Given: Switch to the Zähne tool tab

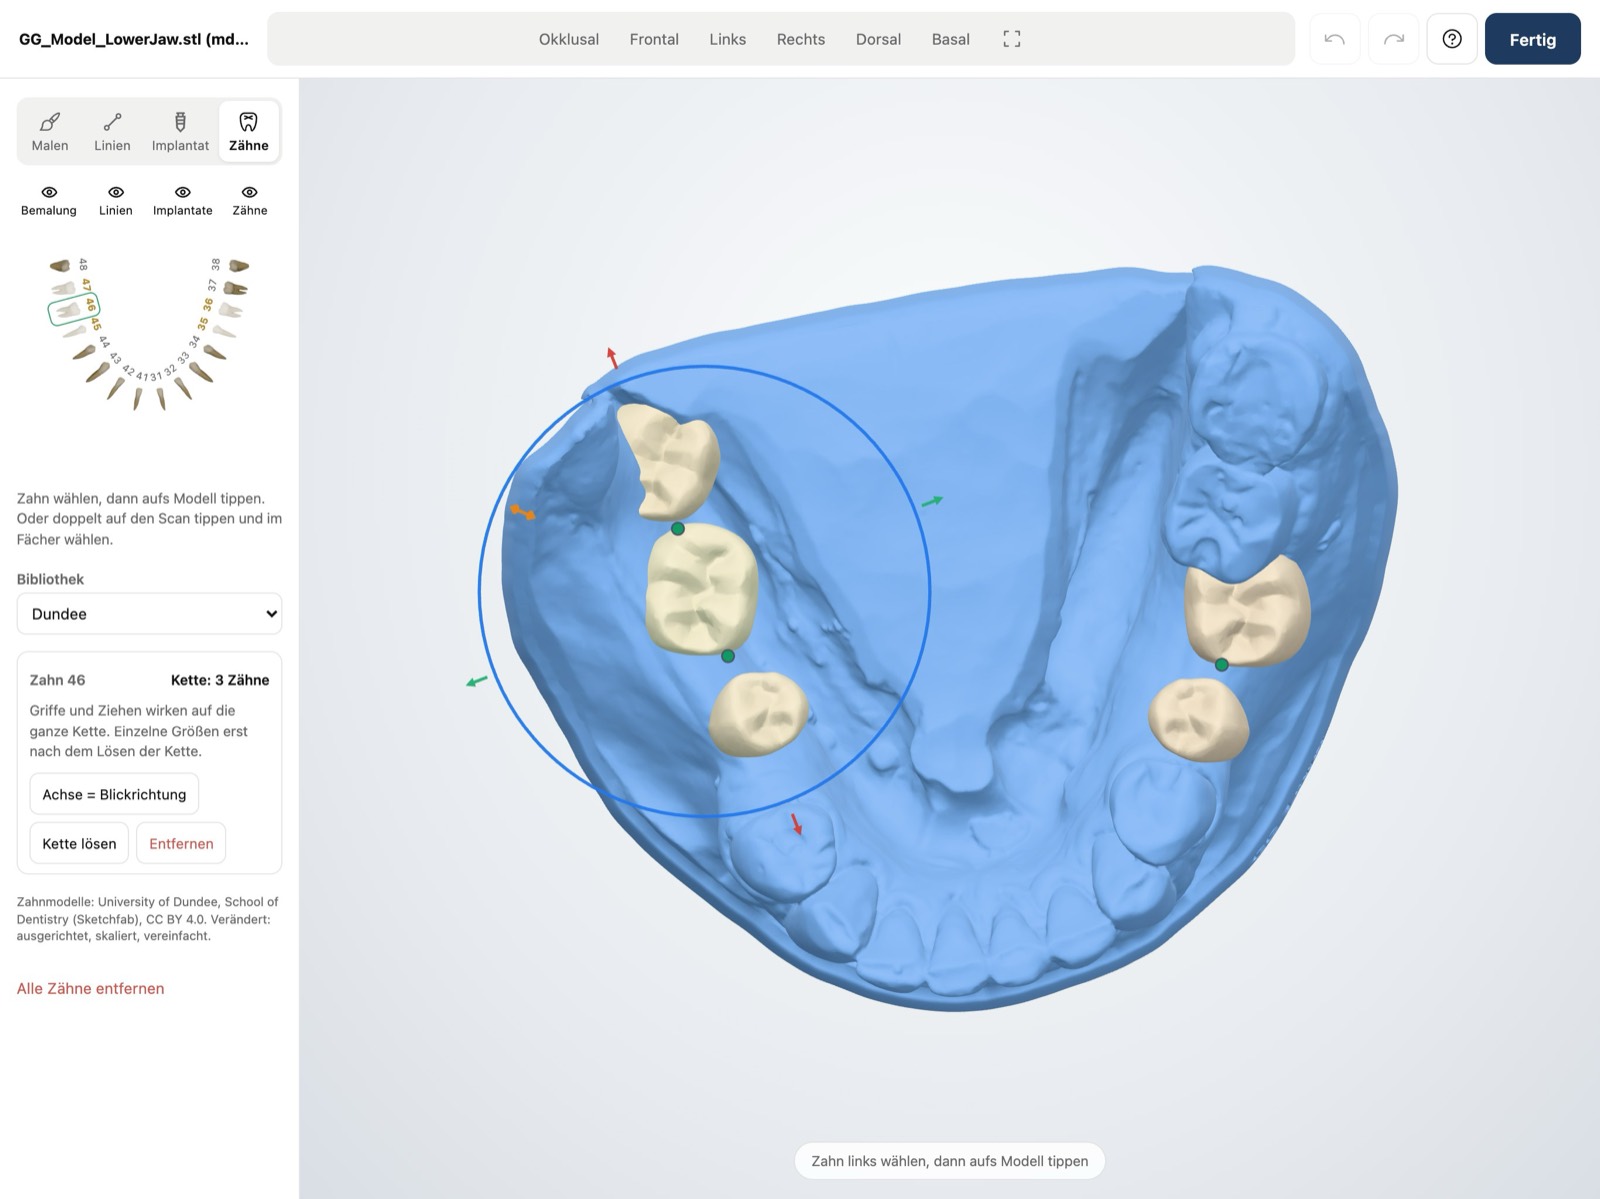Looking at the screenshot, I should point(248,131).
